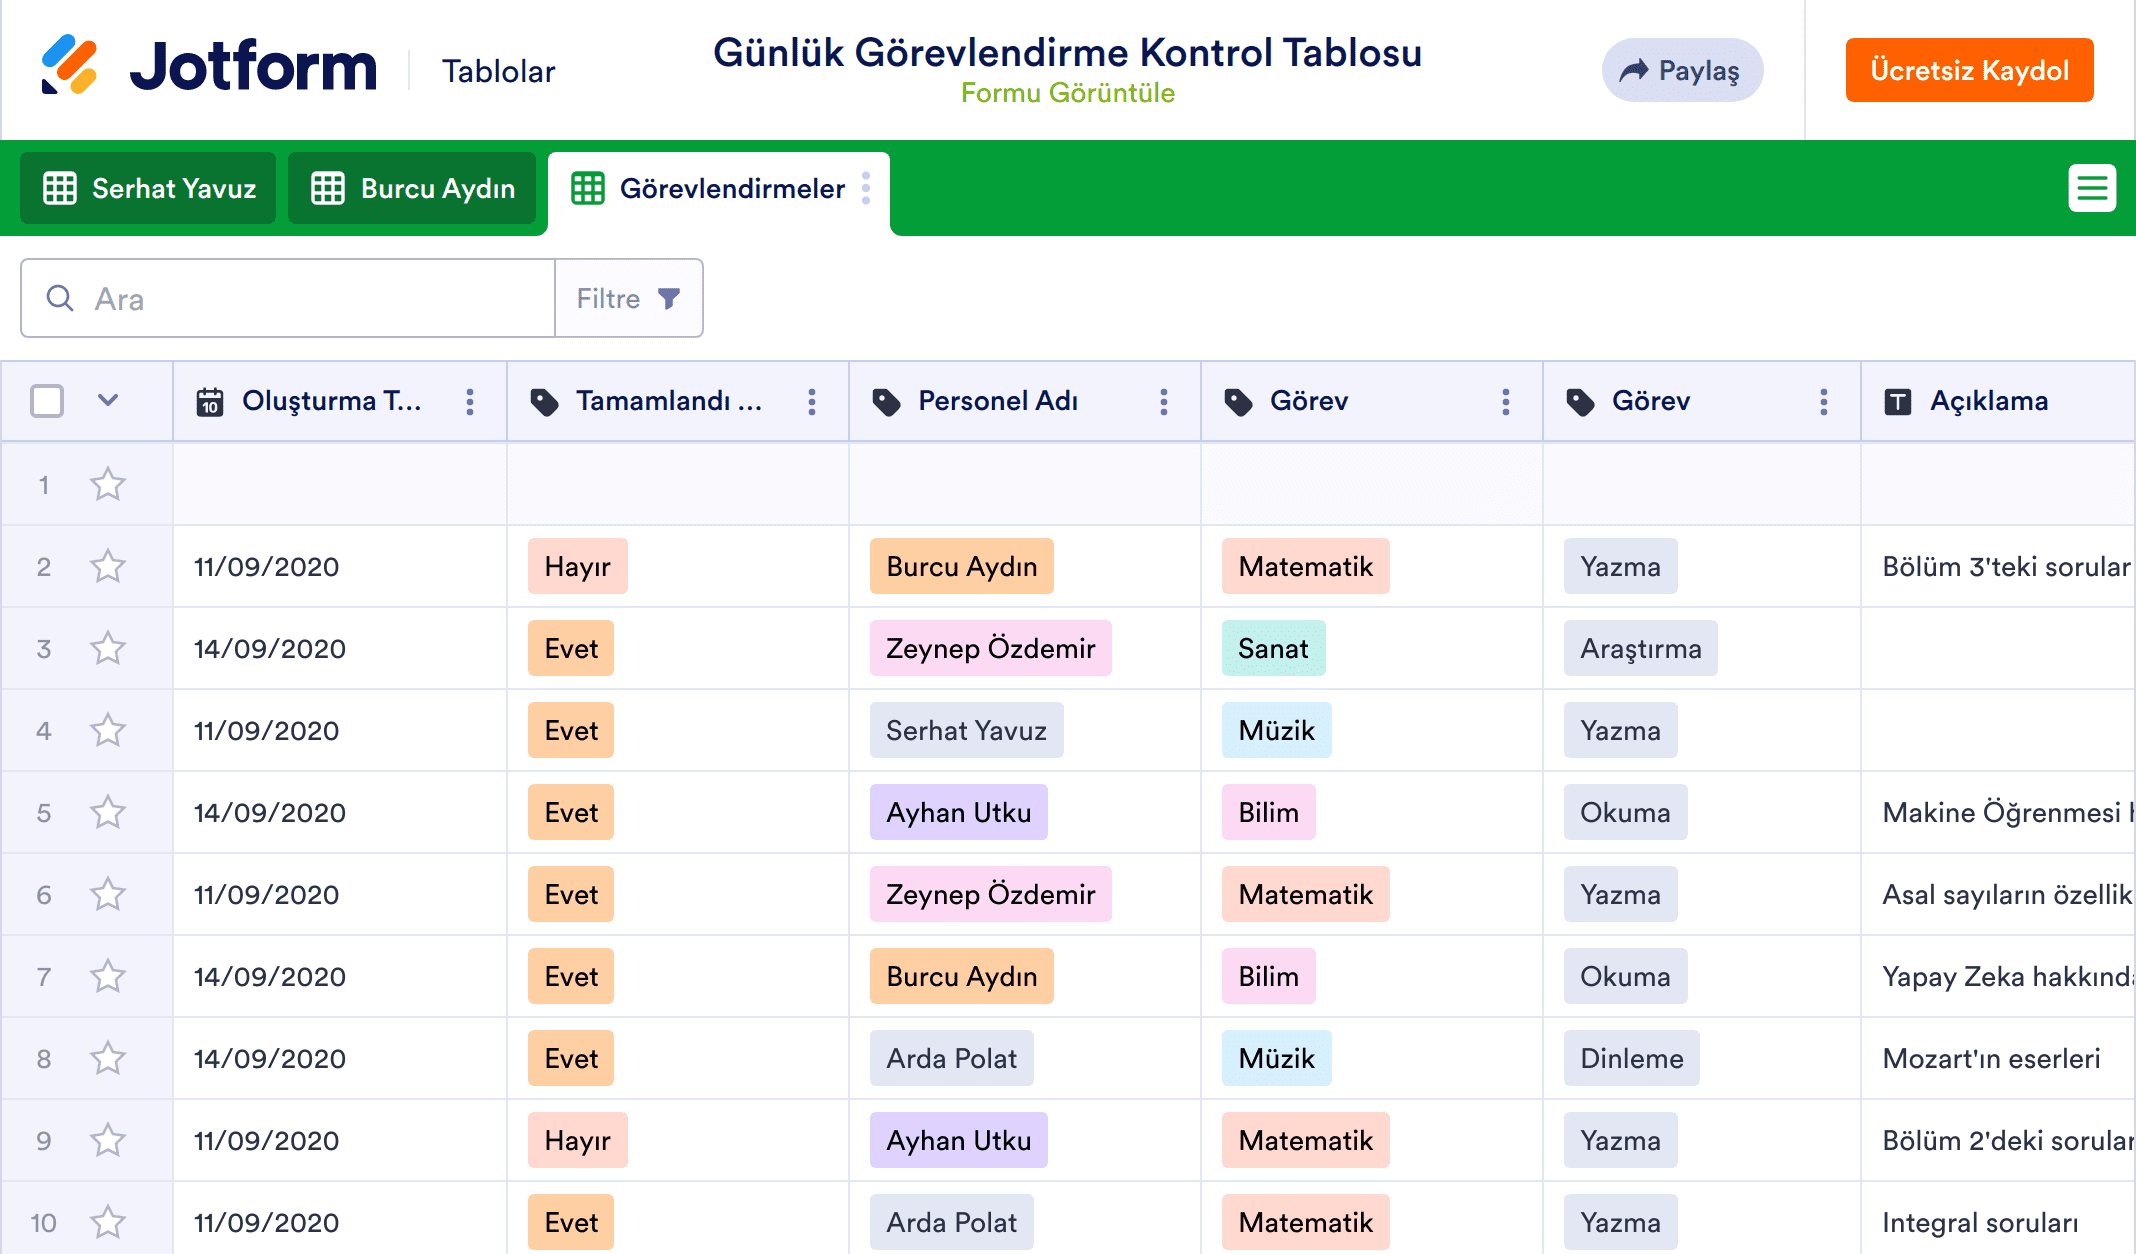
Task: Click the Sanat colored tag in row 3
Action: coord(1272,649)
